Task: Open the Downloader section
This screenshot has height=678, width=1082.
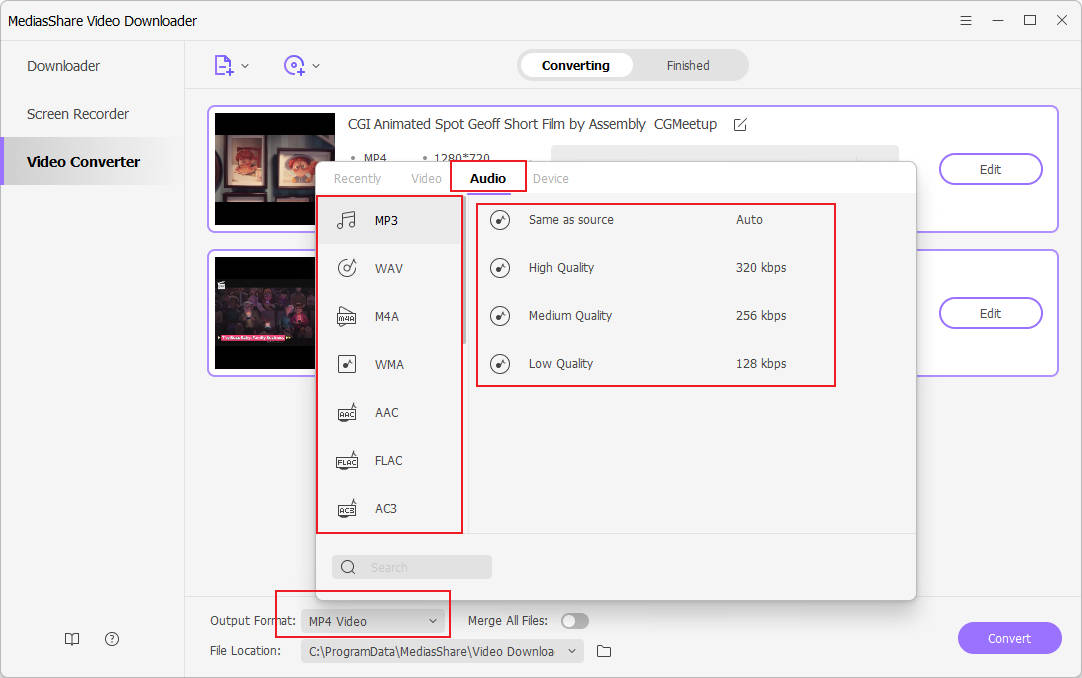Action: pyautogui.click(x=63, y=66)
